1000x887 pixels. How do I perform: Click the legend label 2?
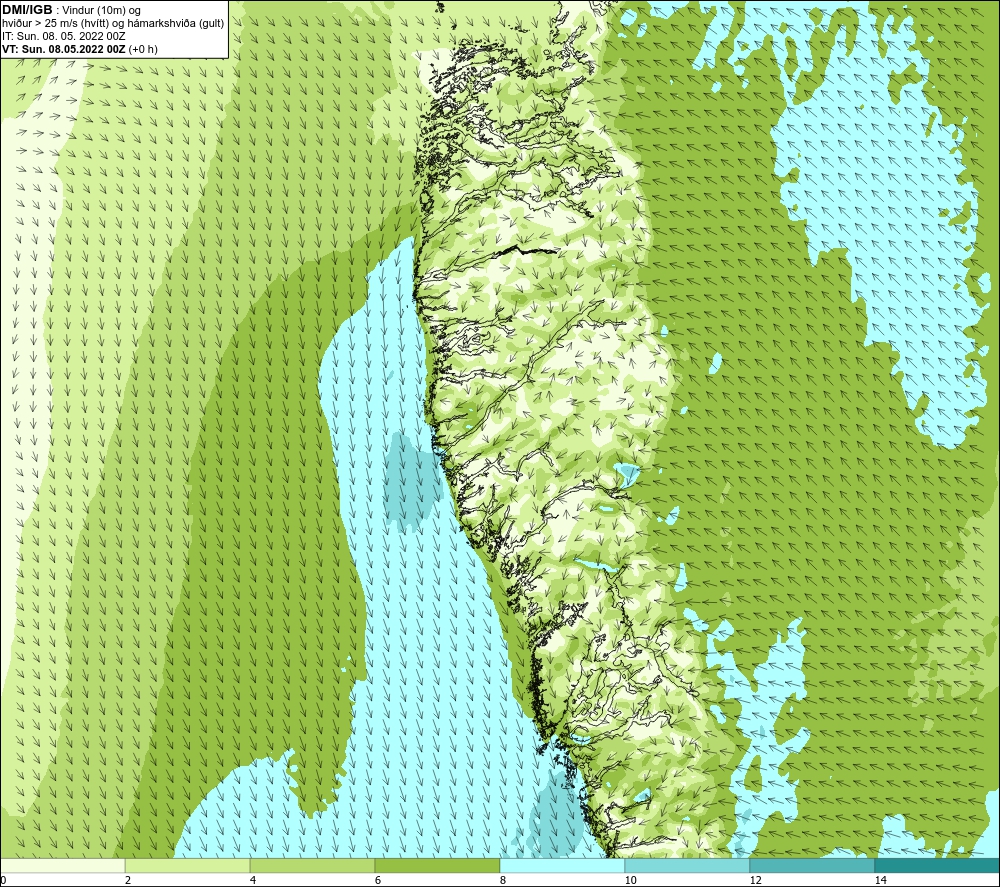point(128,880)
